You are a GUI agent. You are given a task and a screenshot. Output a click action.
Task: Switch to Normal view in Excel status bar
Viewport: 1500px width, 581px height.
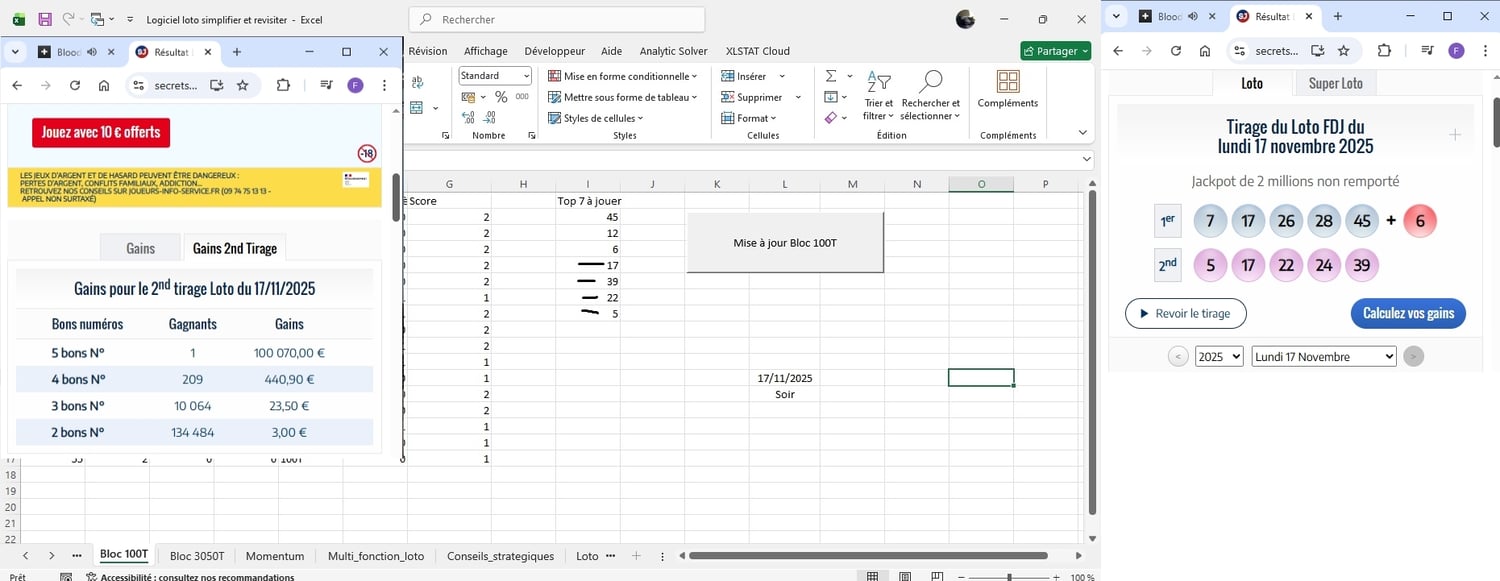point(873,577)
